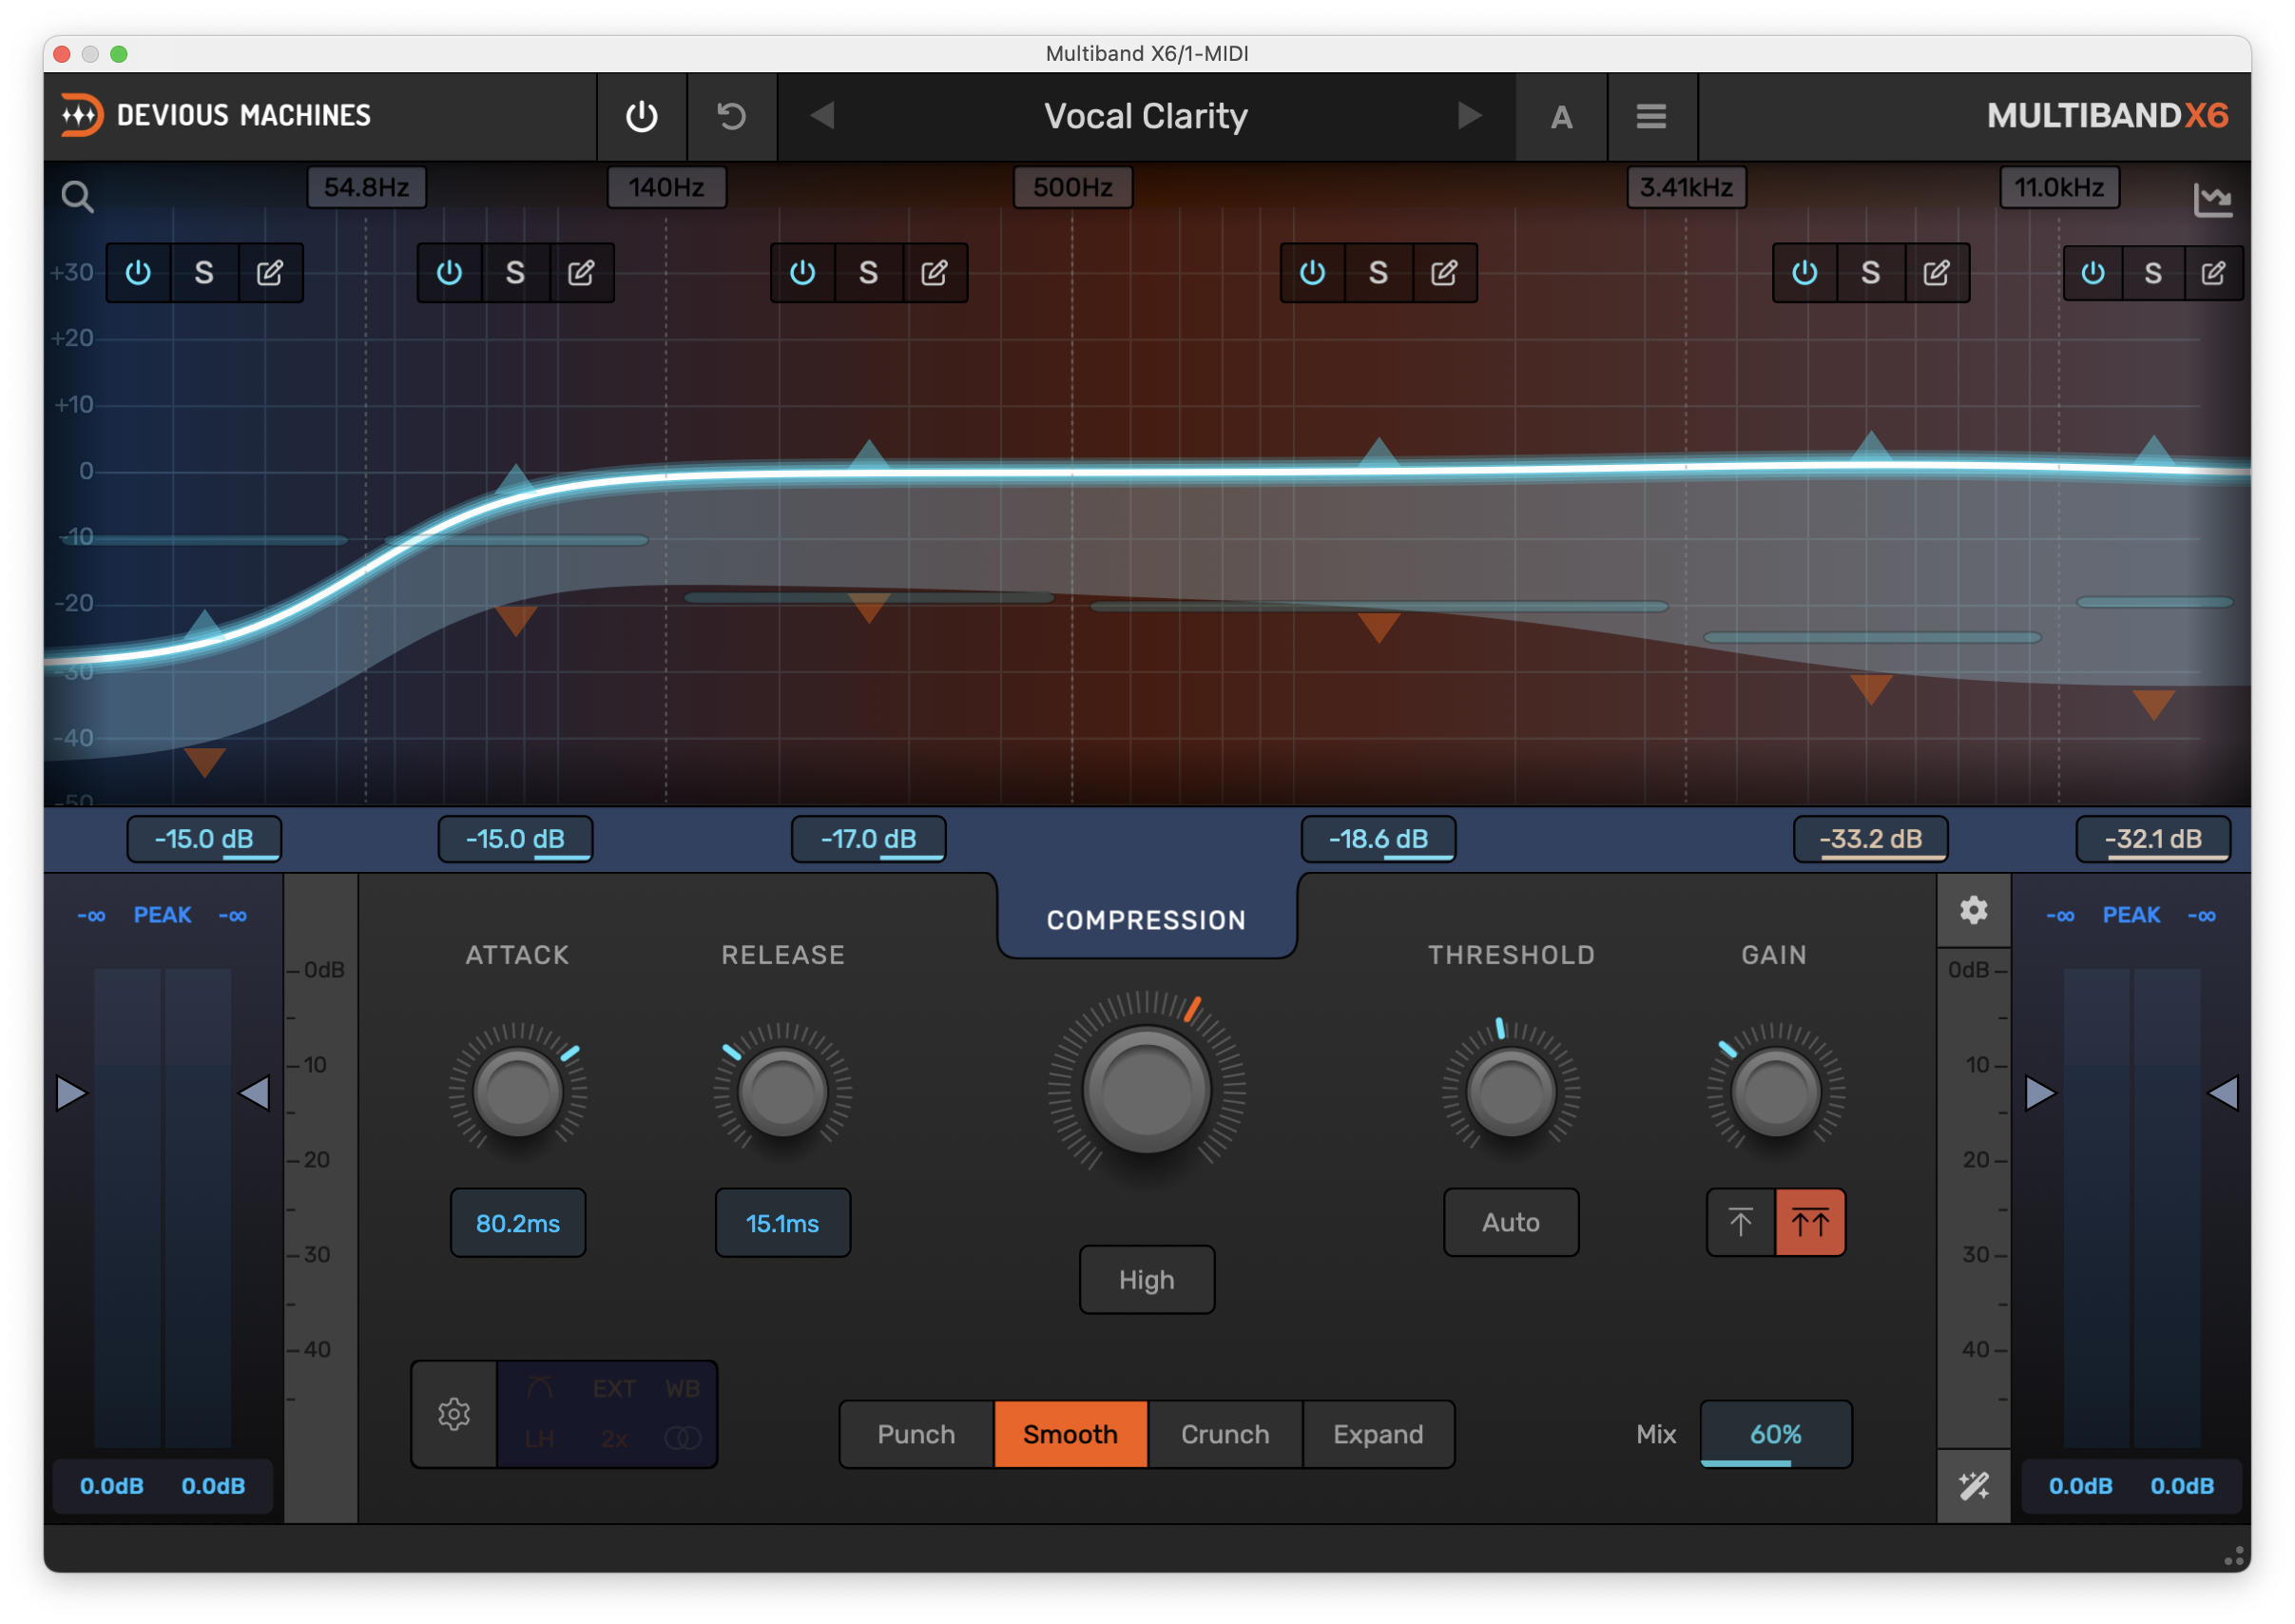The image size is (2295, 1624).
Task: Solo the 54.8Hz–140Hz band
Action: [x=515, y=273]
